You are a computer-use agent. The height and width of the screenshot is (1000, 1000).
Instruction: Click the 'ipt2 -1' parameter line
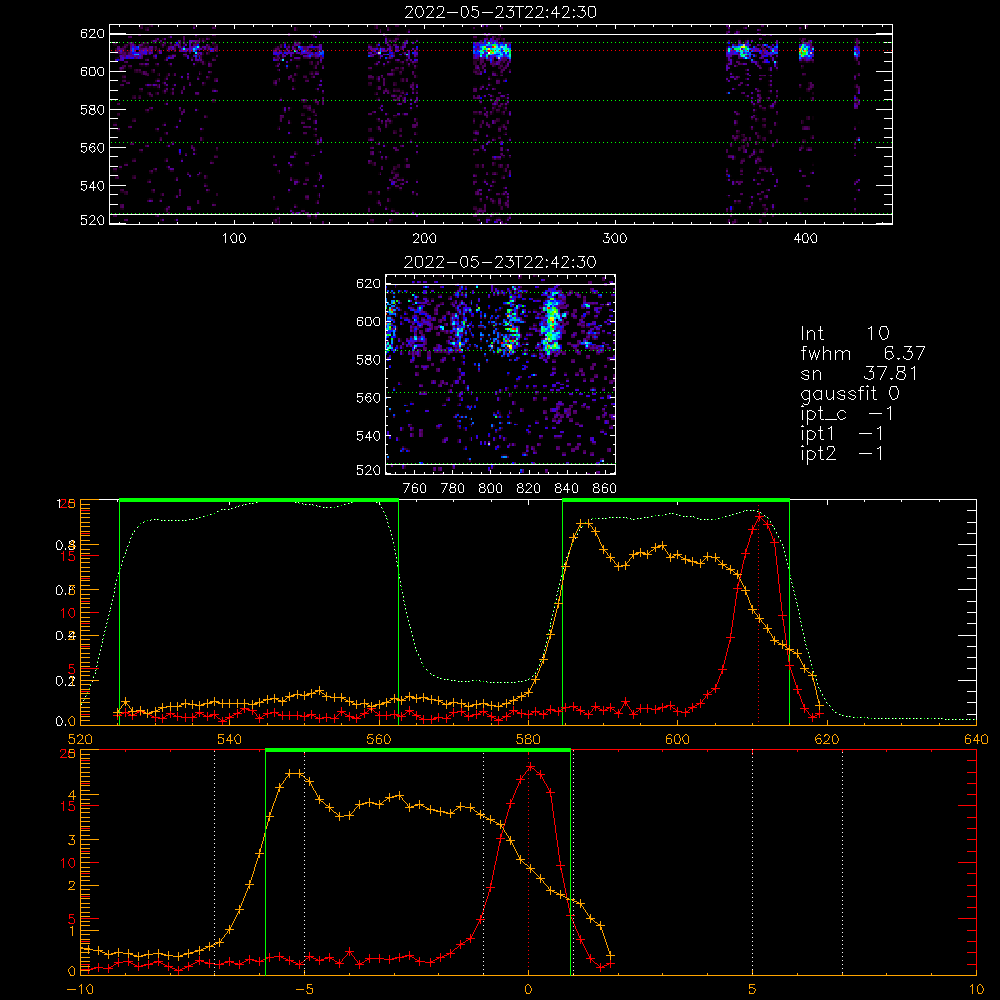tap(842, 453)
